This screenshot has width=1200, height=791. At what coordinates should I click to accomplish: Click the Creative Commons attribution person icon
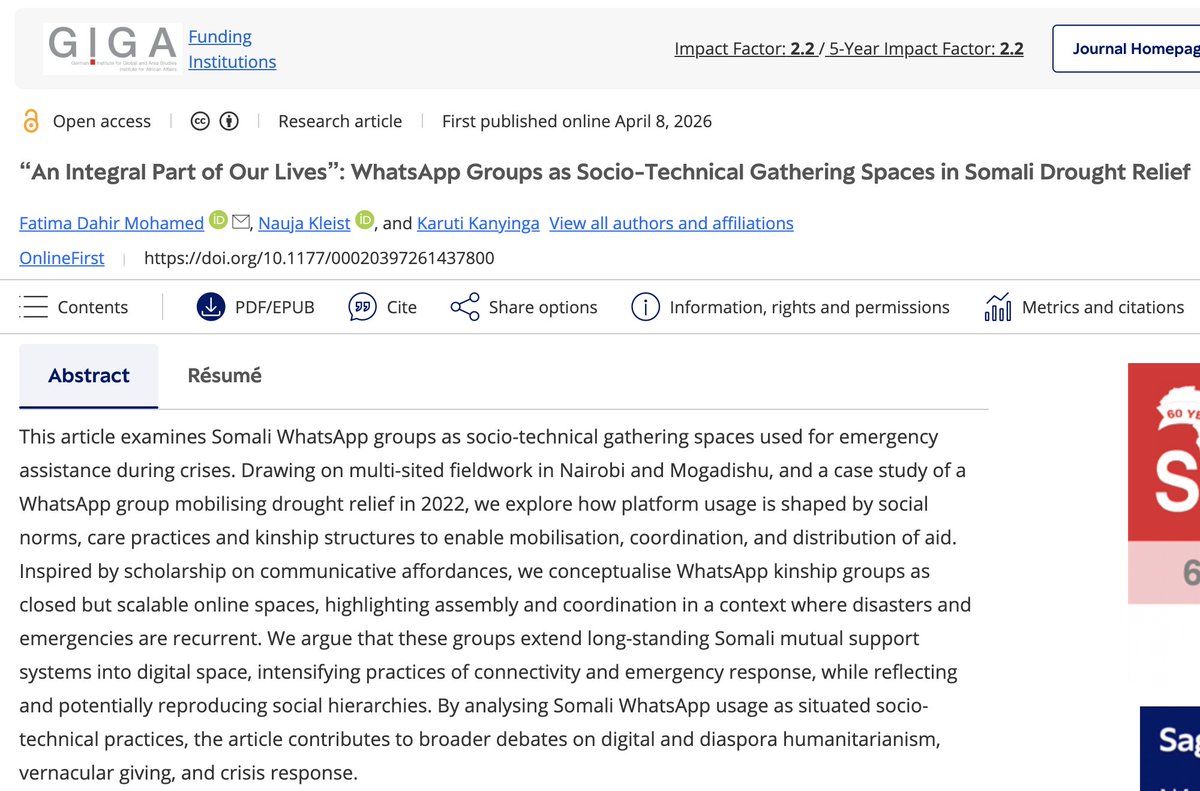coord(230,121)
